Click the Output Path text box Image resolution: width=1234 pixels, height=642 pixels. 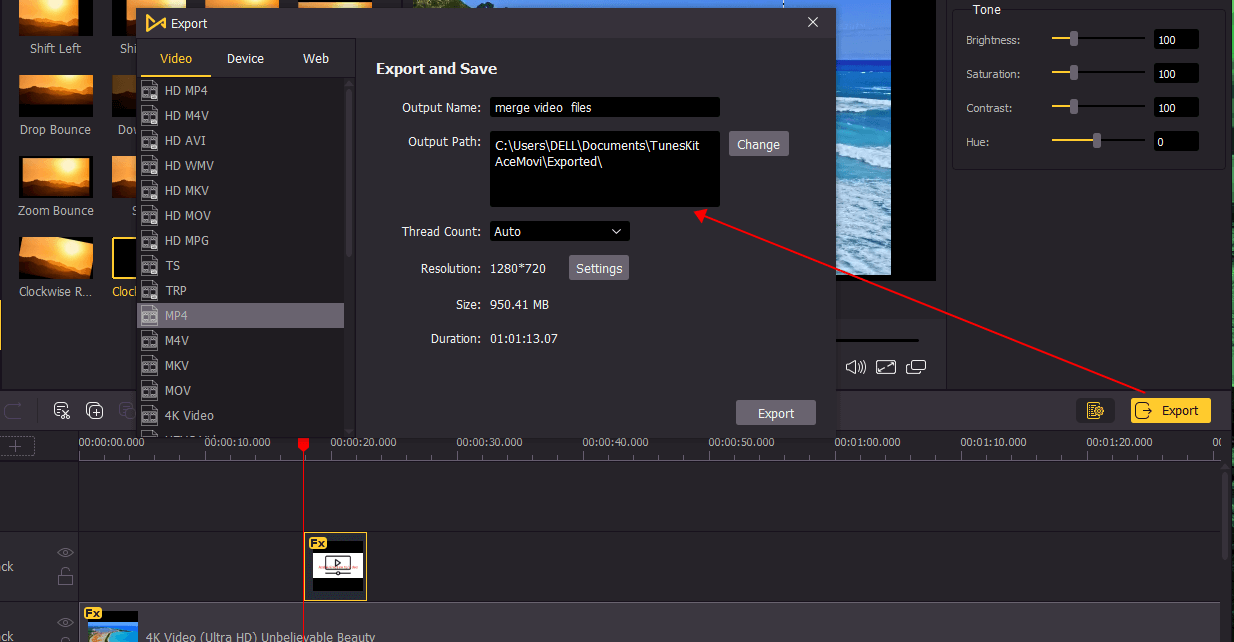point(605,169)
